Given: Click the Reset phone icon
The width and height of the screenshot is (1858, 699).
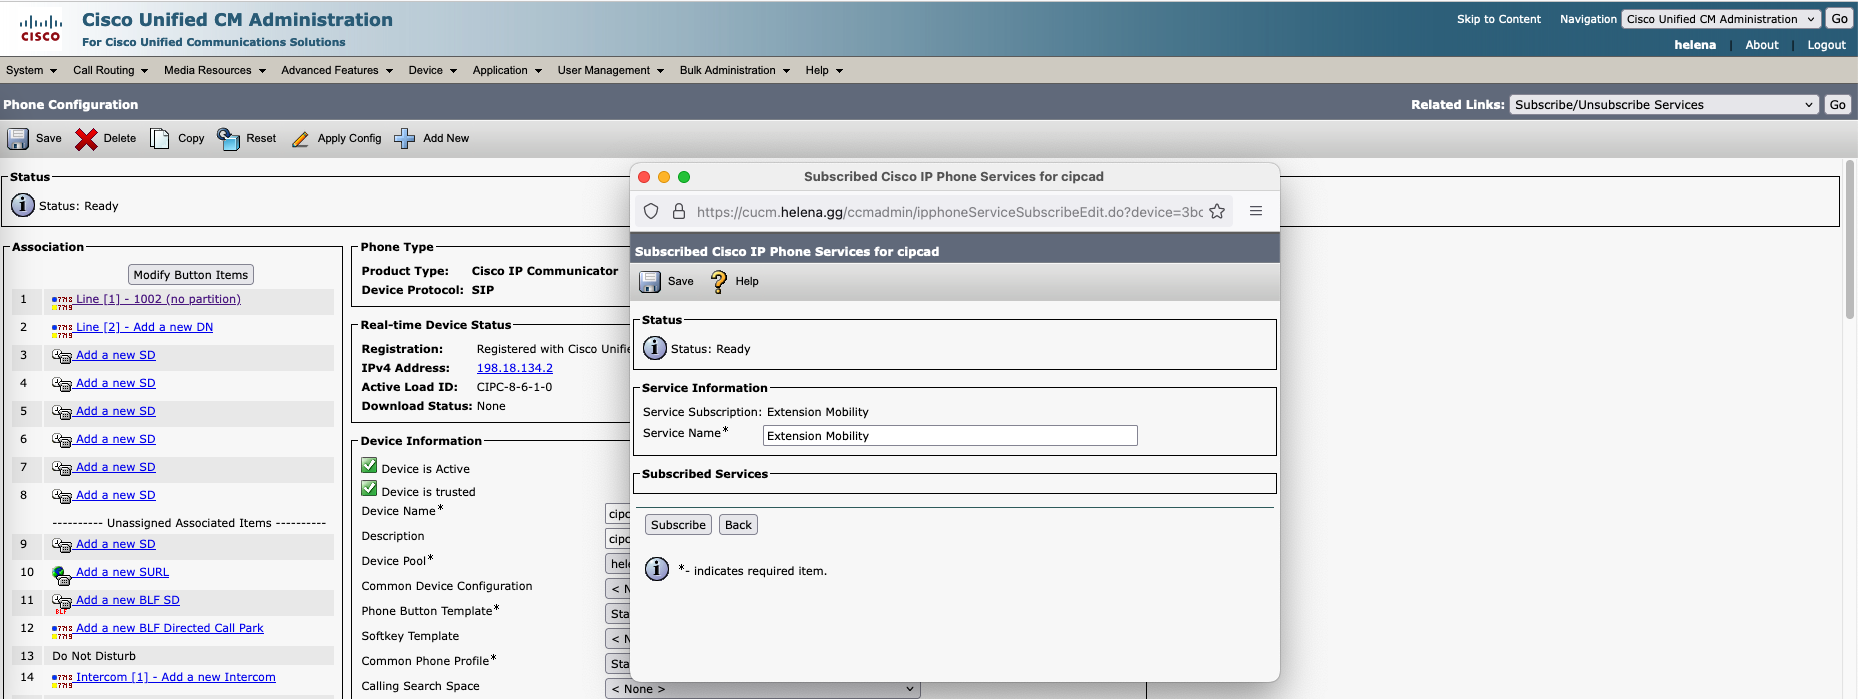Looking at the screenshot, I should (228, 139).
